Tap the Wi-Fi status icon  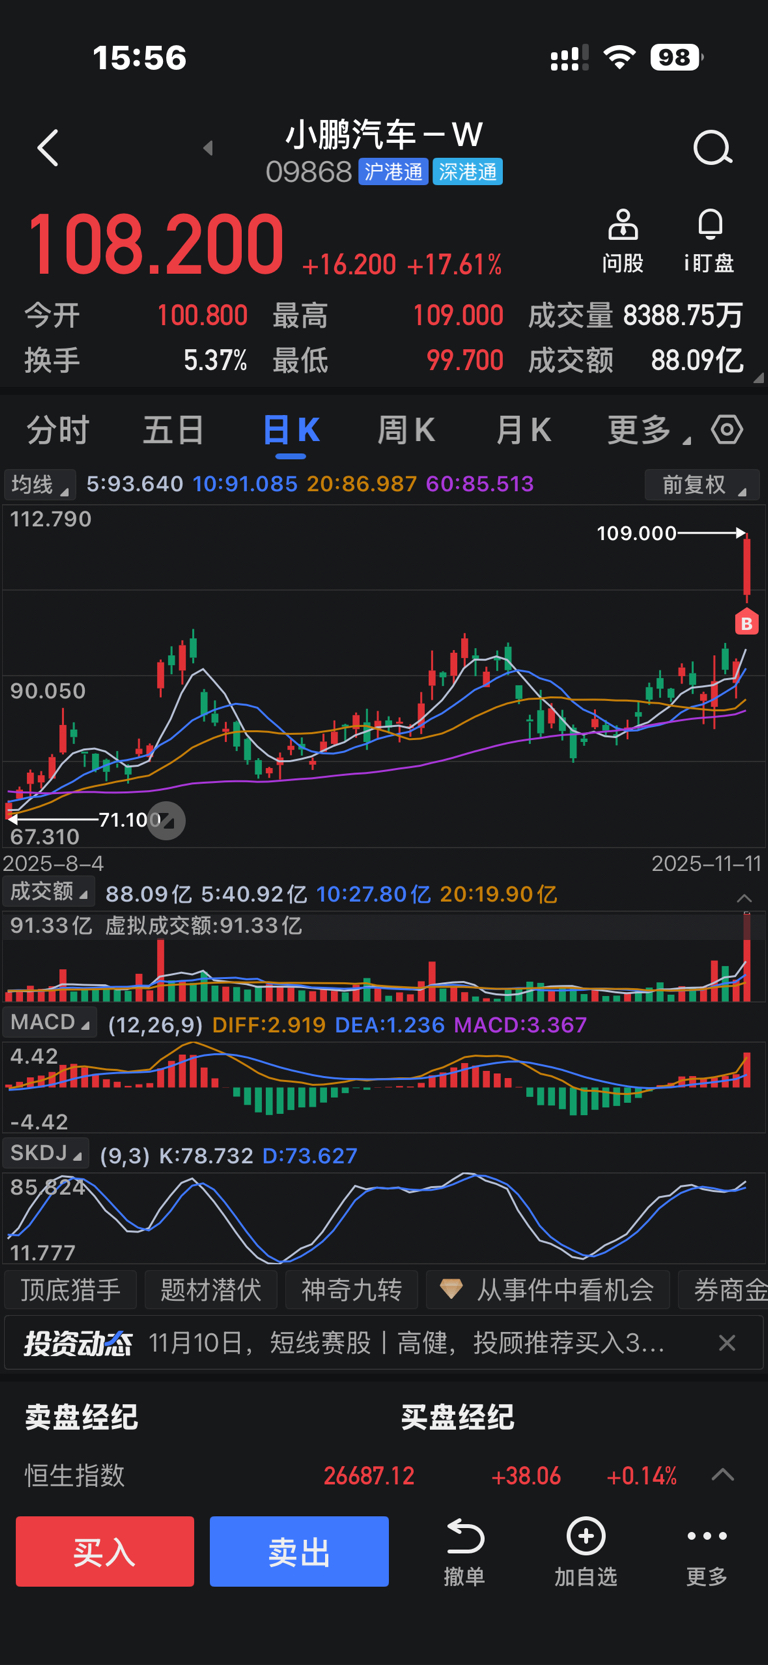(620, 57)
